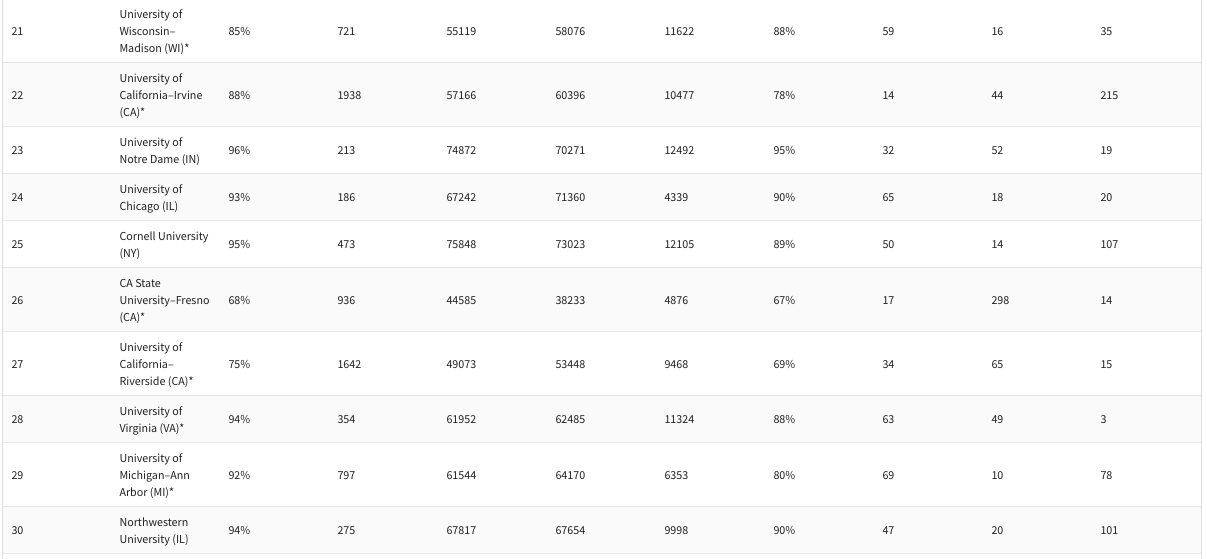Select the 1938 value in Irvine row
This screenshot has width=1207, height=559.
(x=349, y=95)
